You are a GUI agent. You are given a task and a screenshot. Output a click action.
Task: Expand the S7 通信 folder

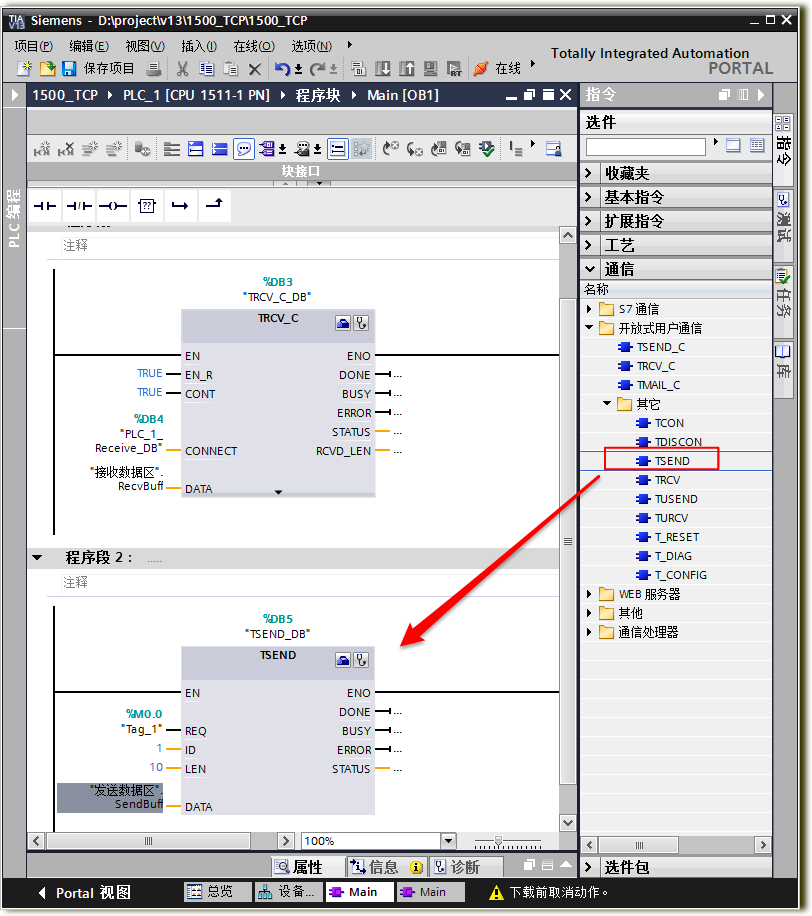589,308
